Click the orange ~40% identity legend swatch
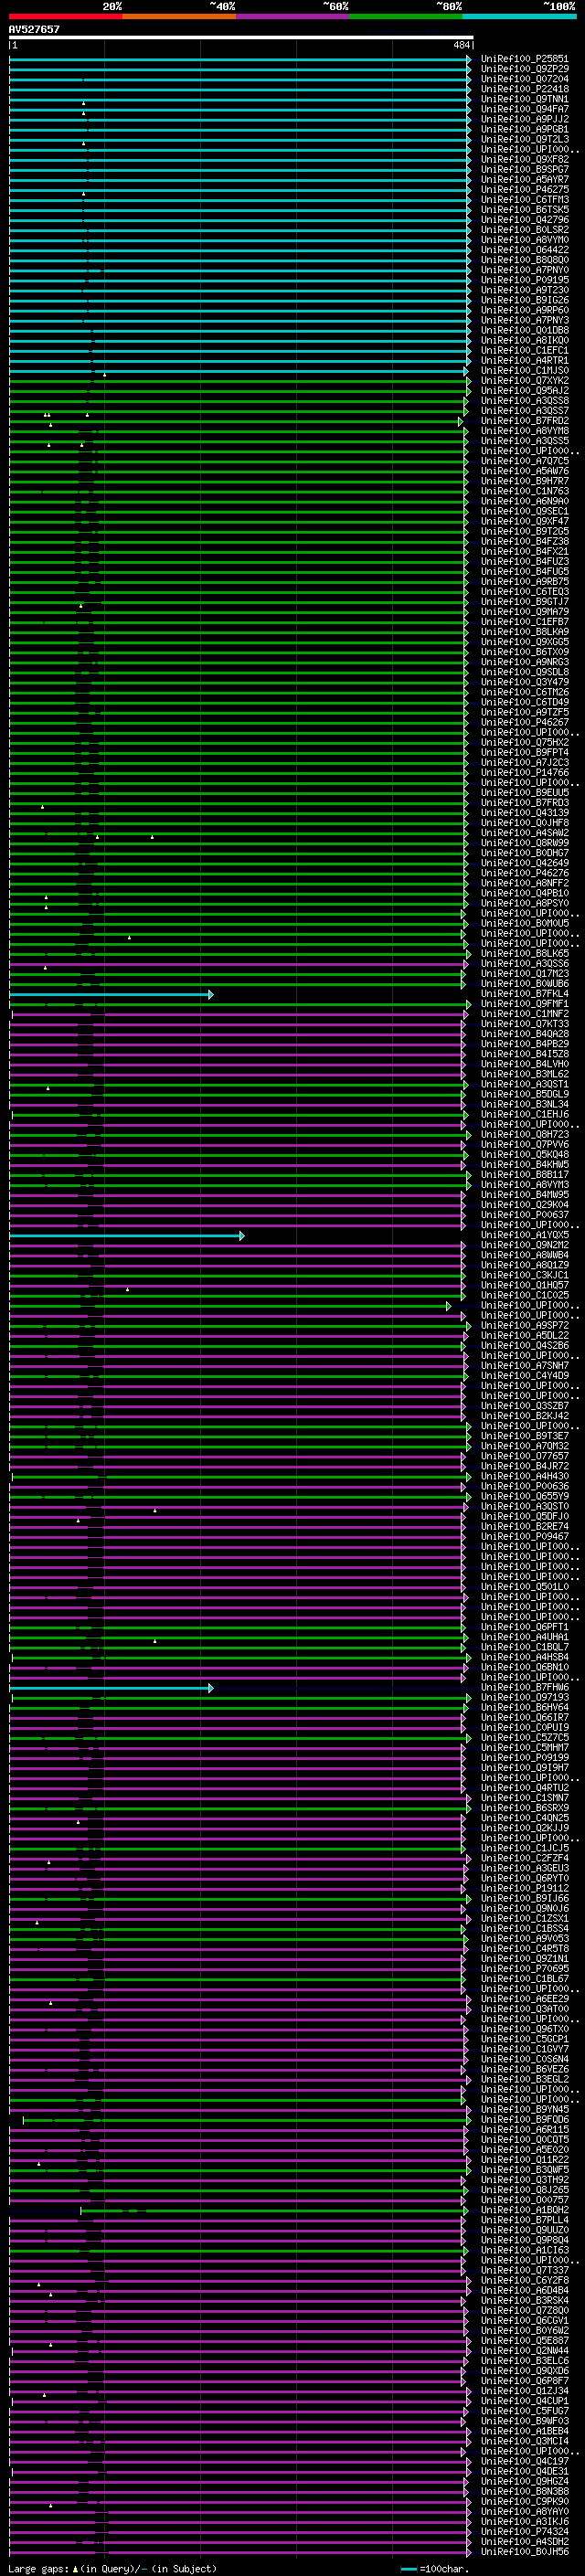 click(x=179, y=16)
